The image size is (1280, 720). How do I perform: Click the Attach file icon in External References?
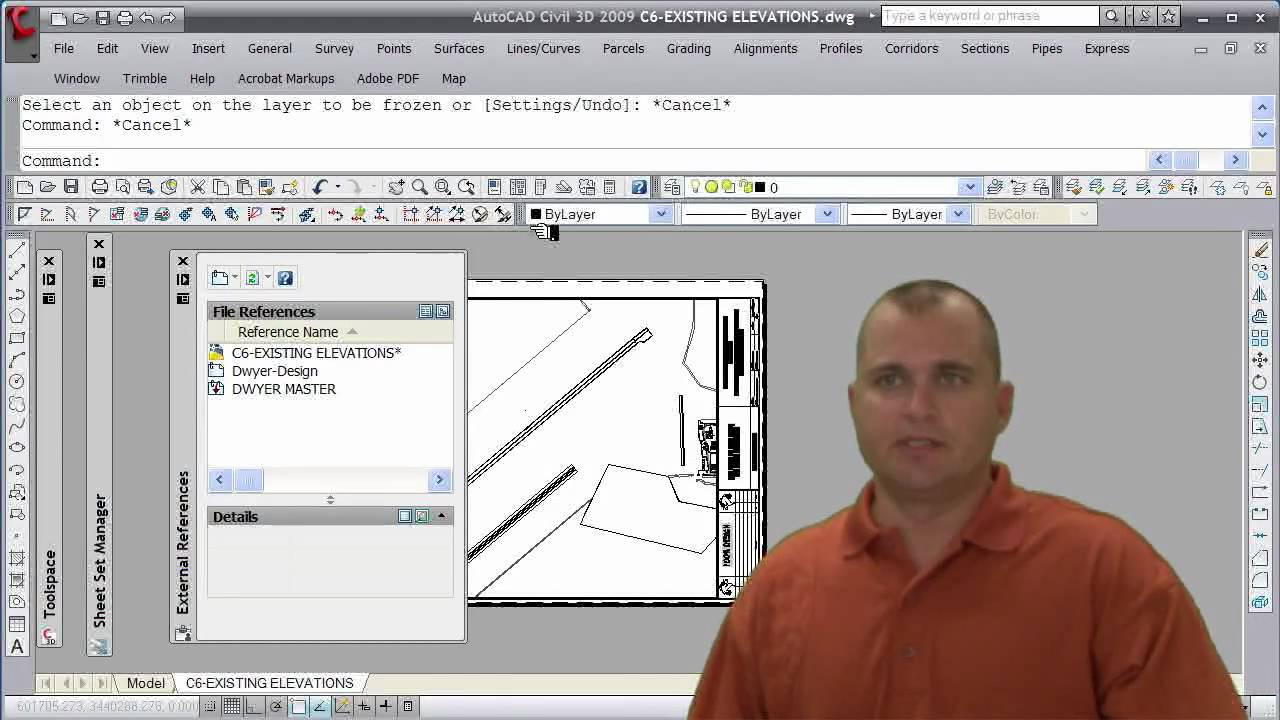coord(220,278)
